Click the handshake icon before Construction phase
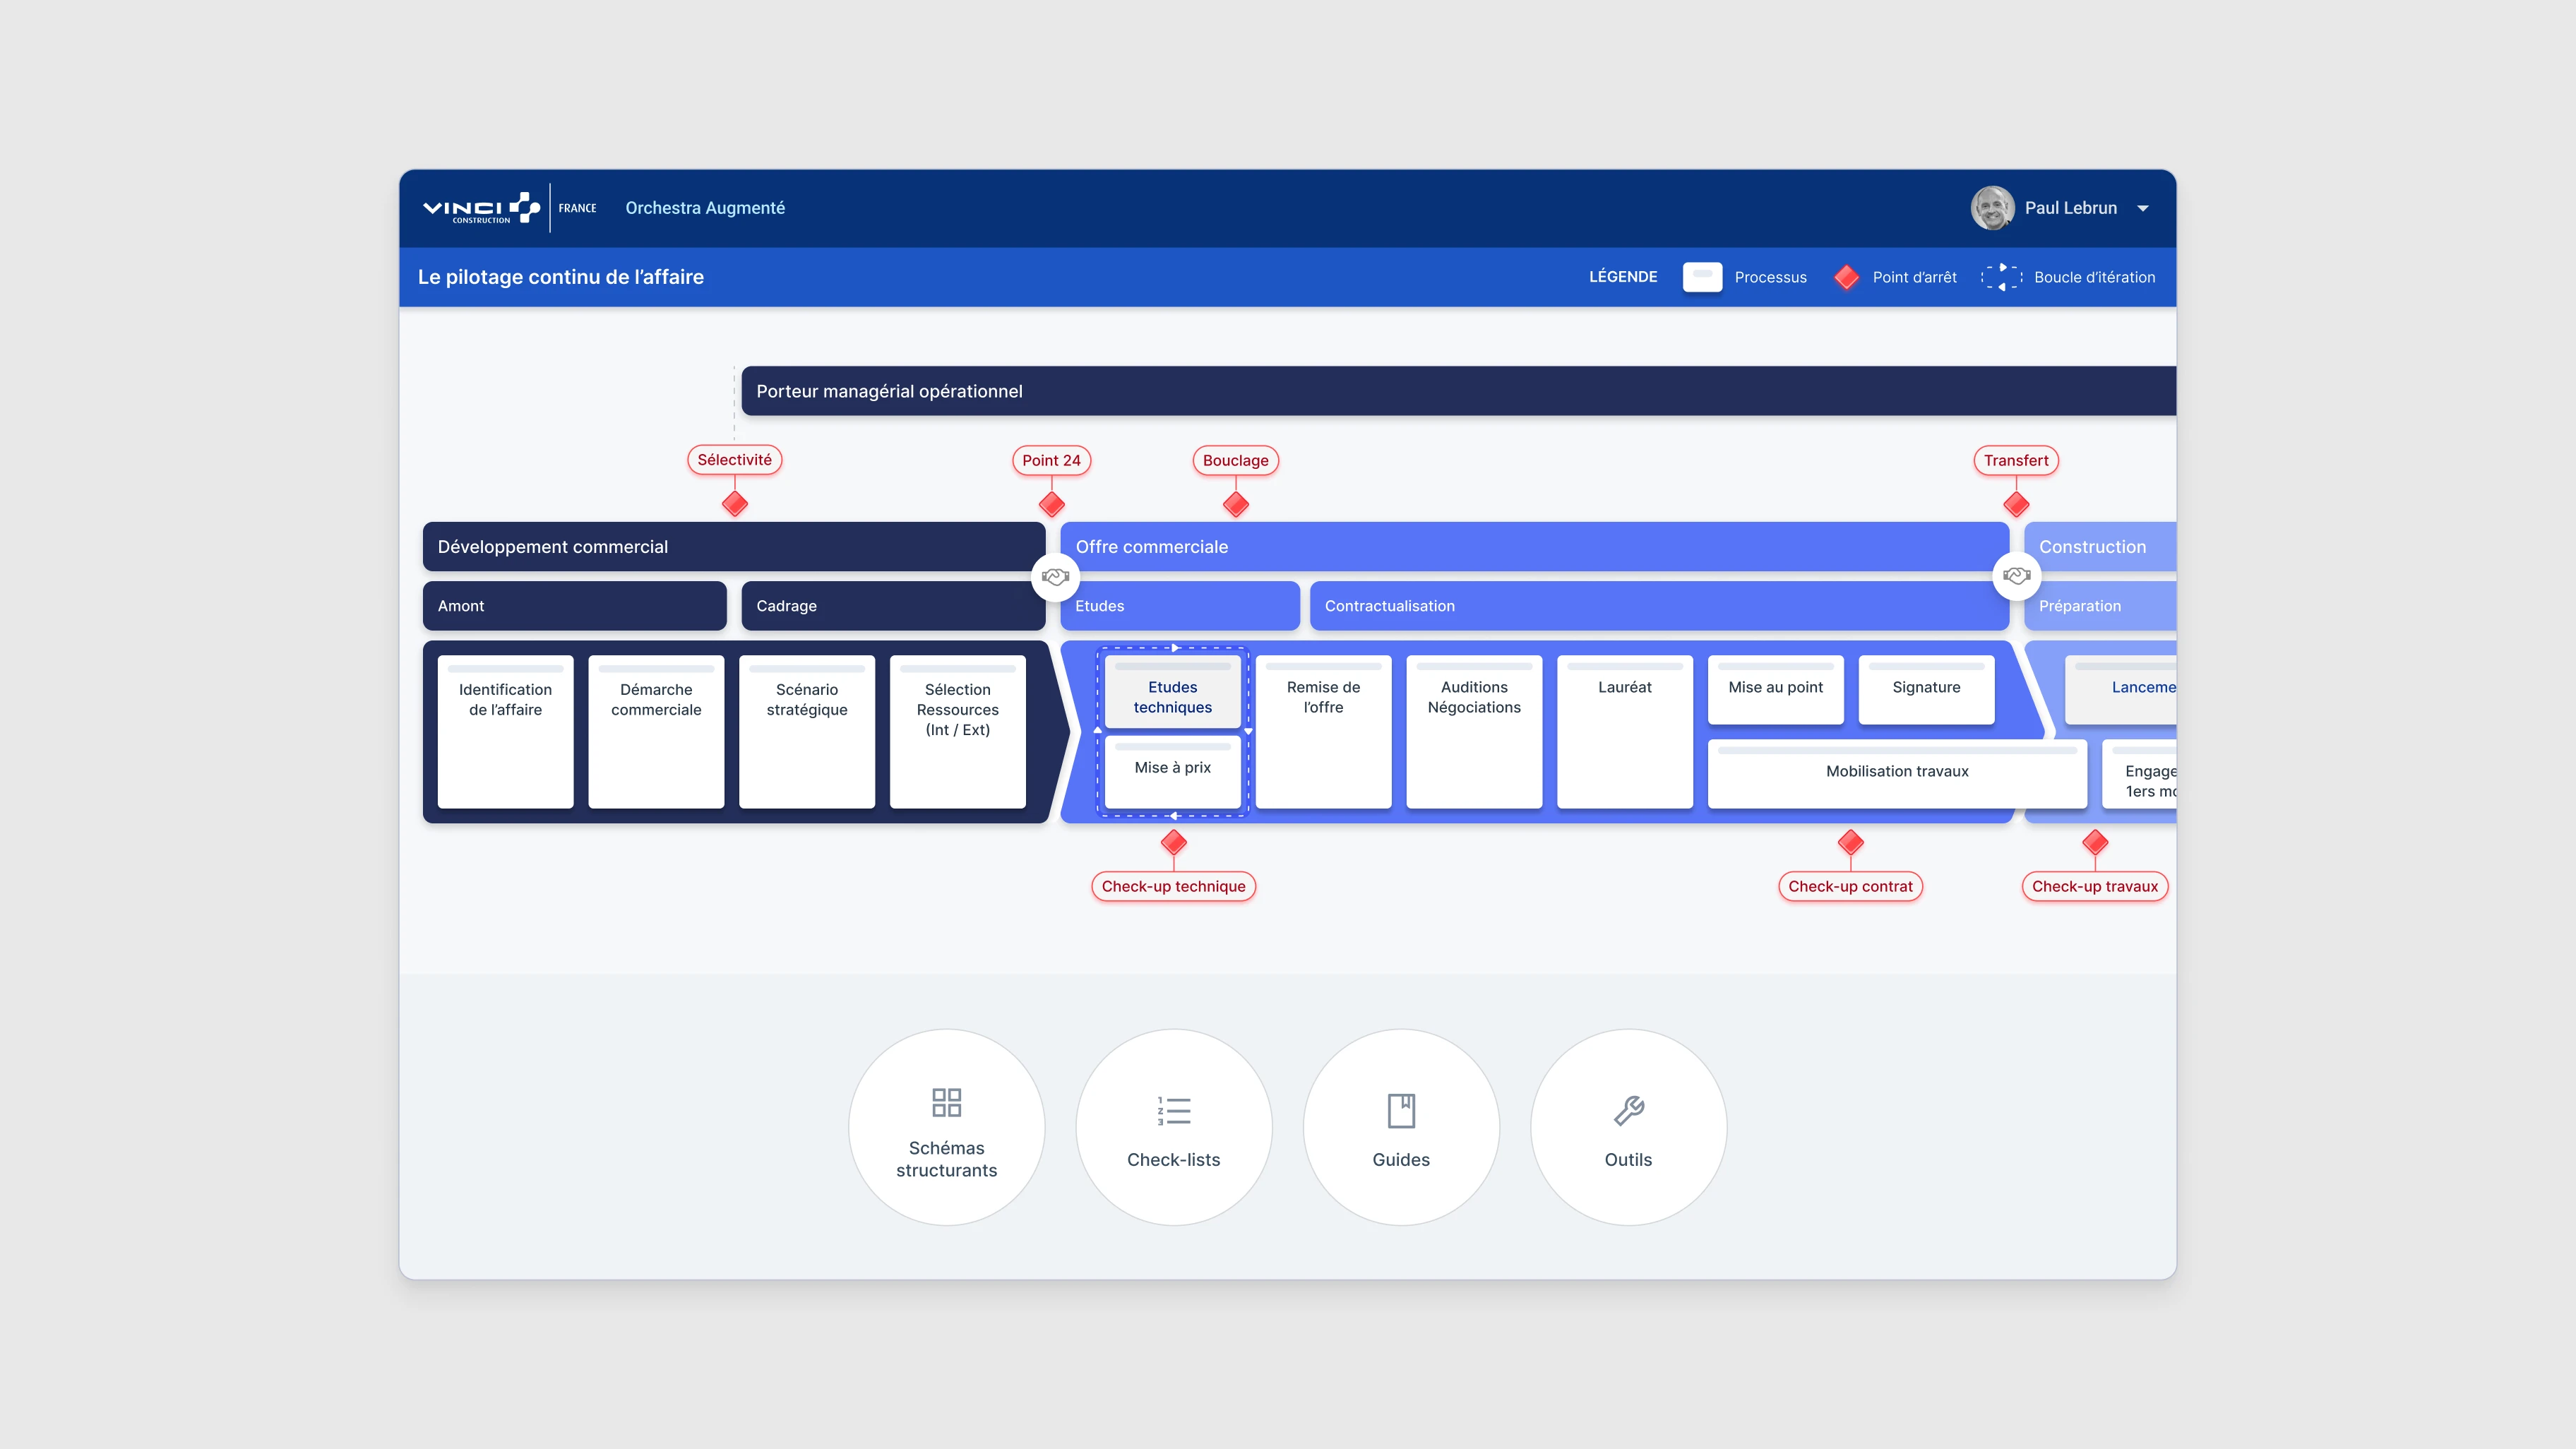 (2016, 576)
